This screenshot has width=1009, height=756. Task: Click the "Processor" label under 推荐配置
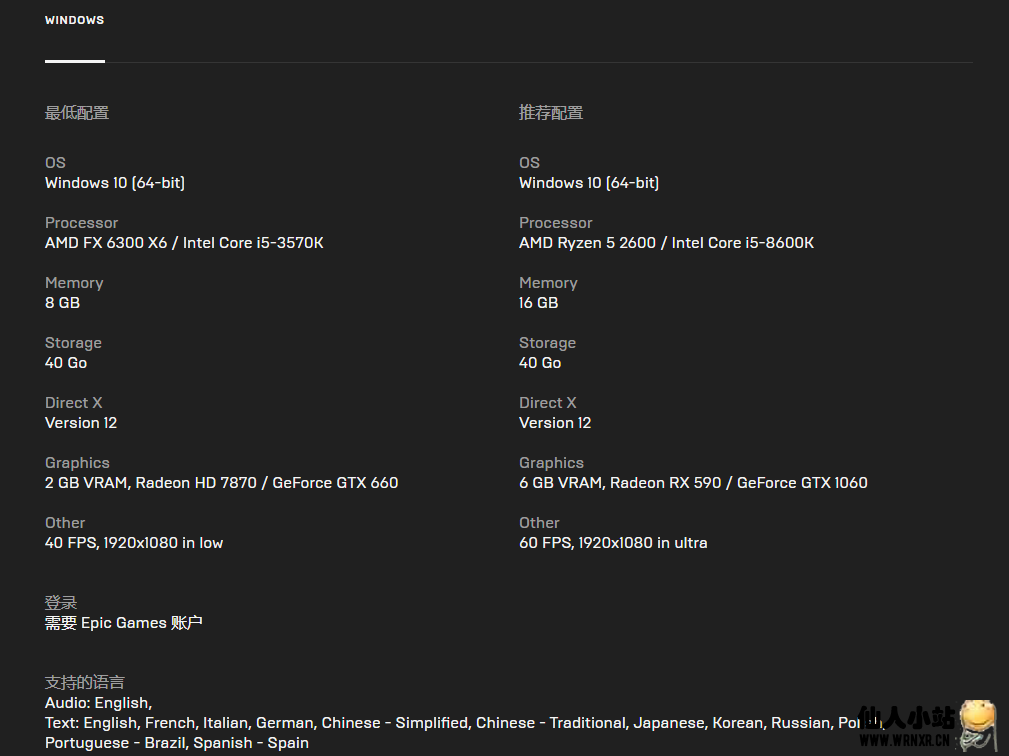click(556, 223)
